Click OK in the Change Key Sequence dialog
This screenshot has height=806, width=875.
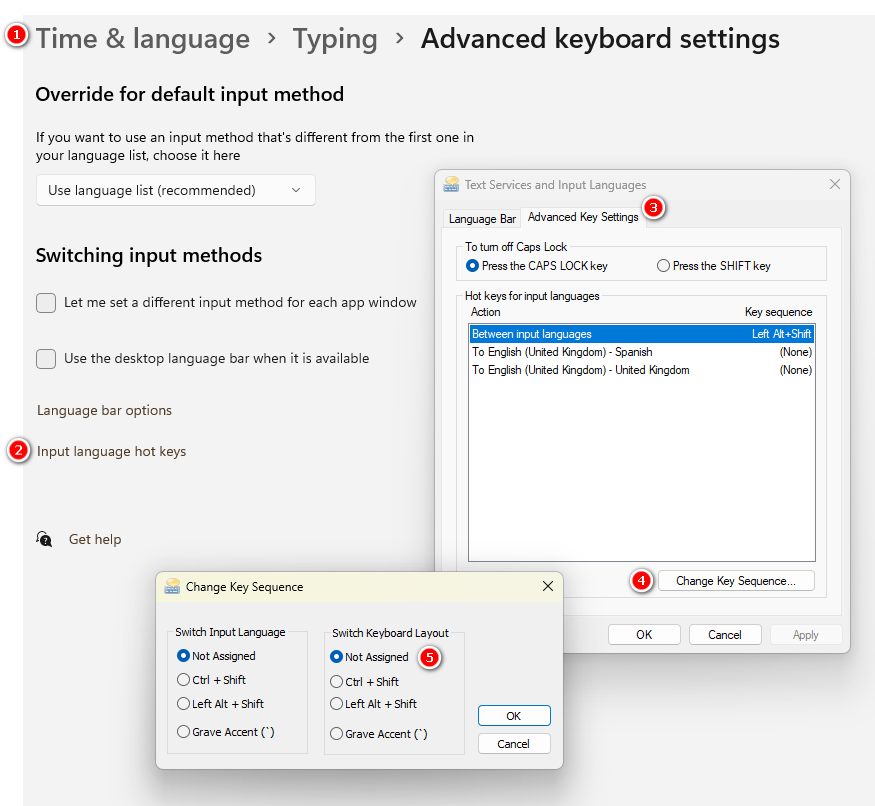click(x=513, y=716)
